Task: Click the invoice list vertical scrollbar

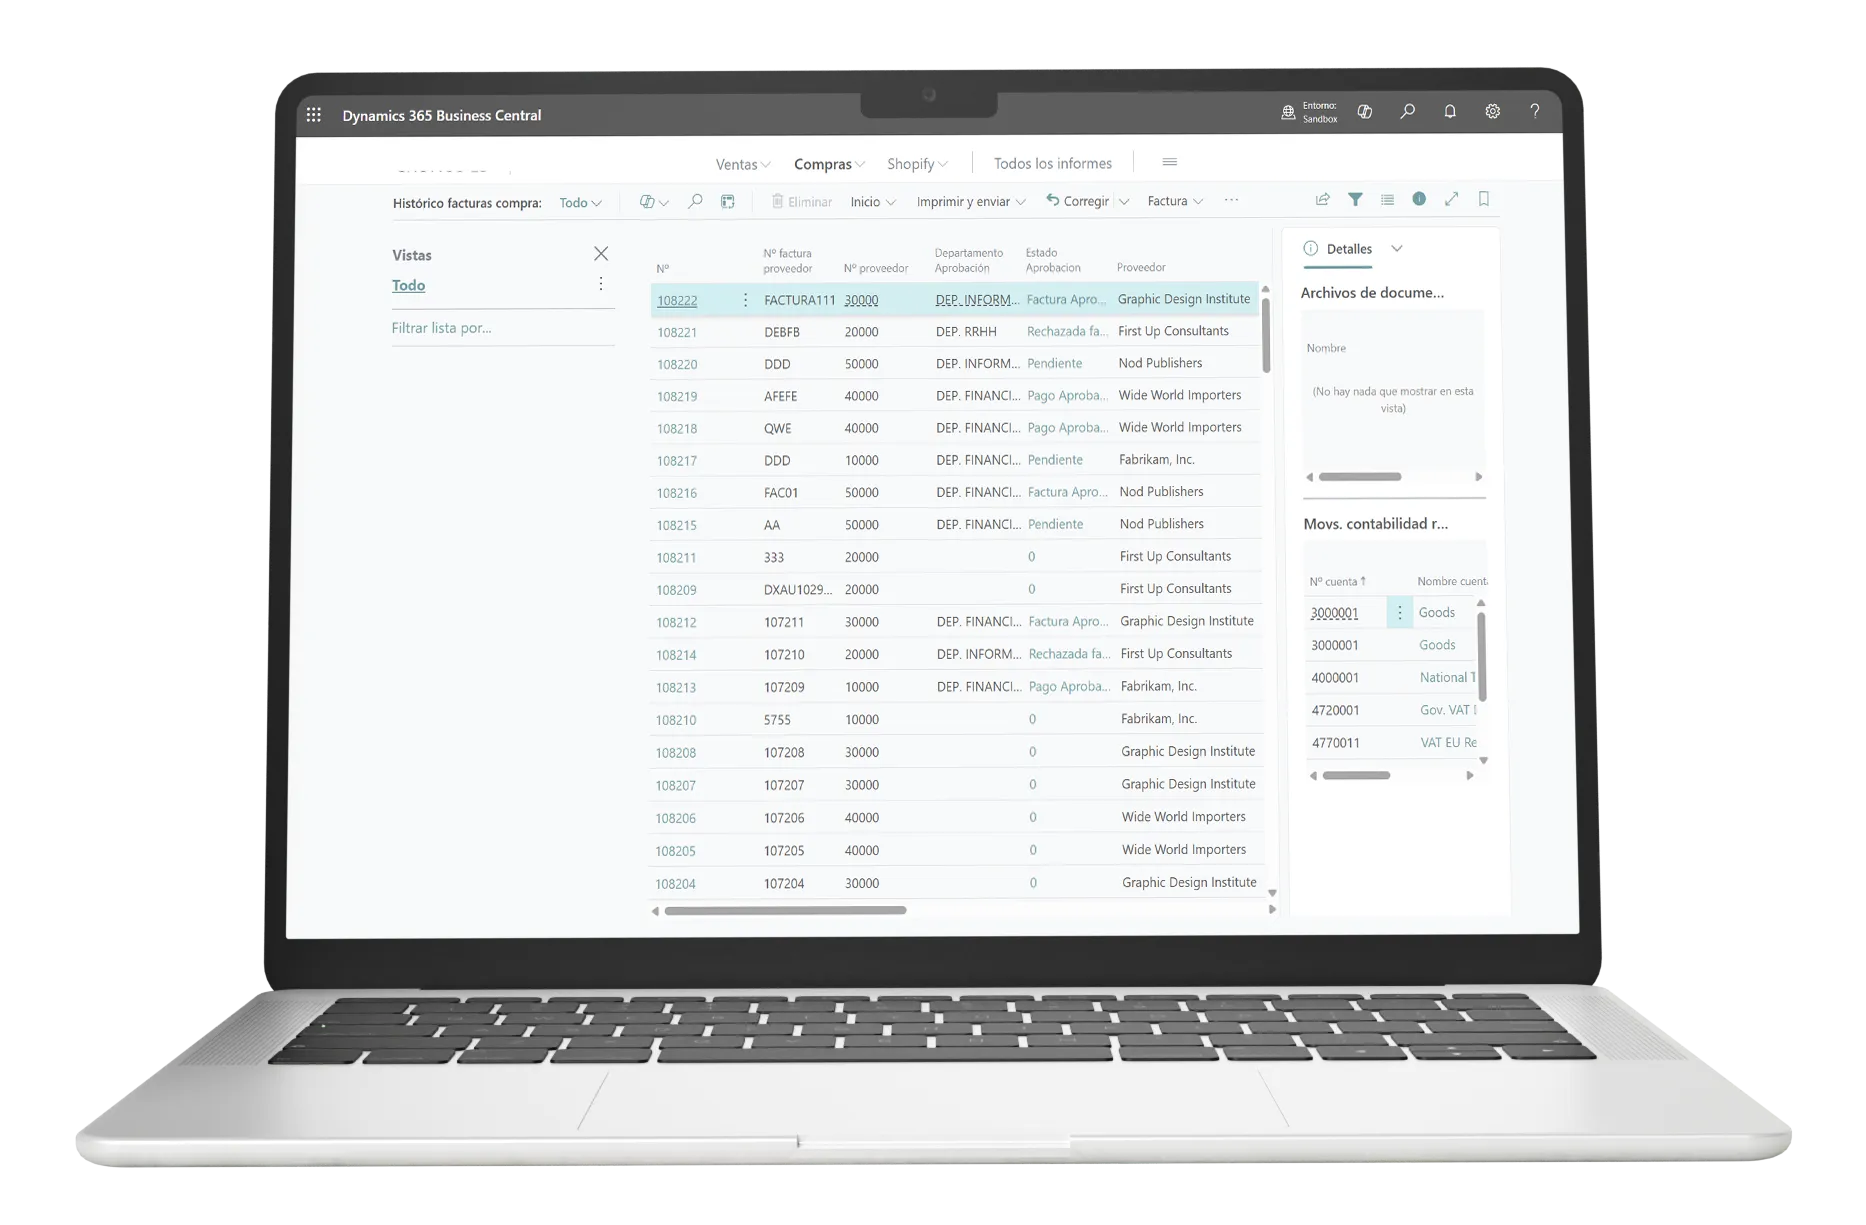Action: click(1266, 335)
